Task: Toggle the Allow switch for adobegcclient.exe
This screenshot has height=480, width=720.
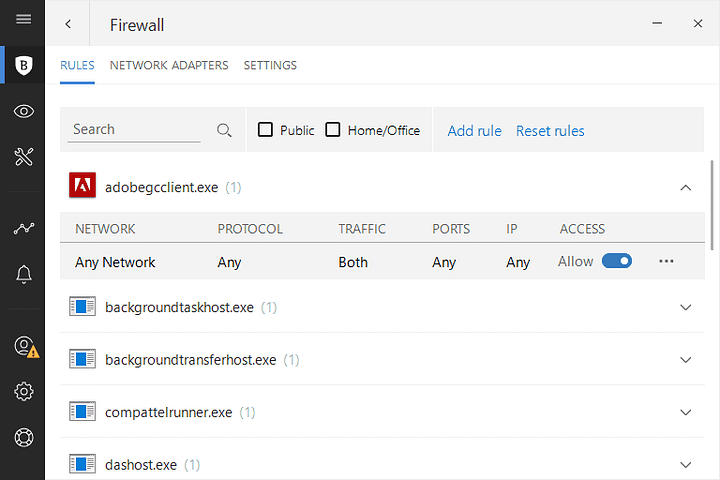Action: tap(617, 261)
